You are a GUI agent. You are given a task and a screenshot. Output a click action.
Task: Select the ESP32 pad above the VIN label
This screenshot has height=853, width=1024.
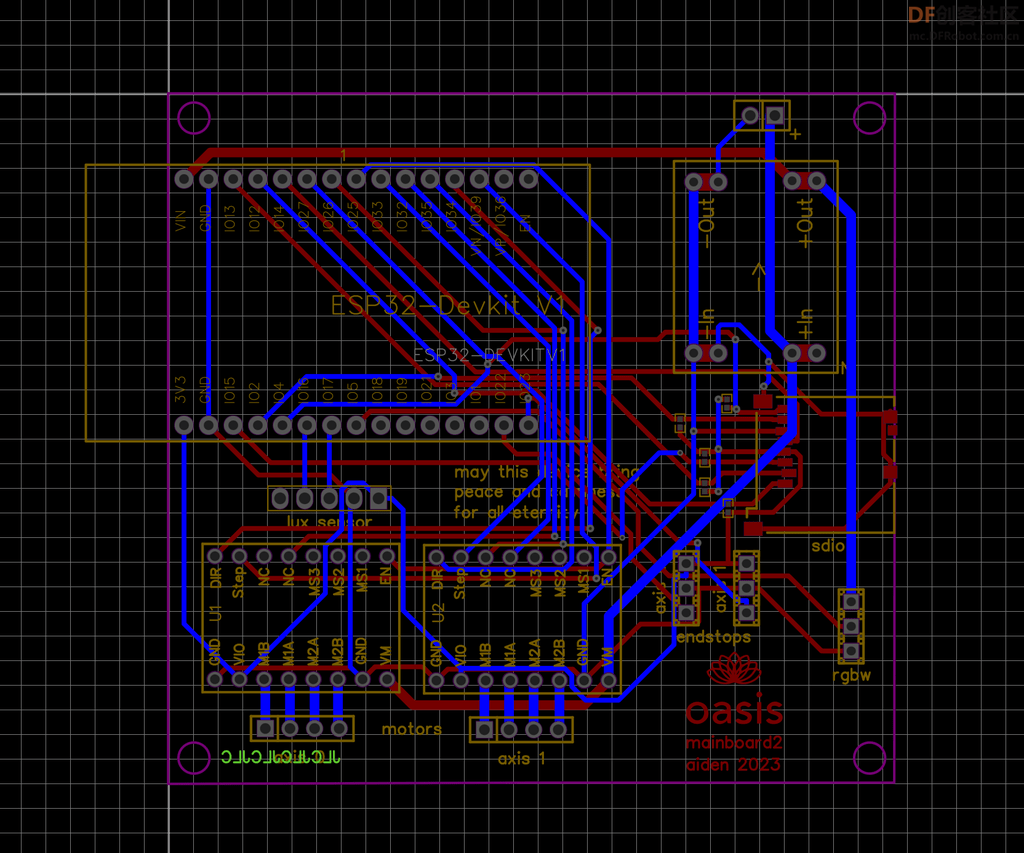(184, 178)
